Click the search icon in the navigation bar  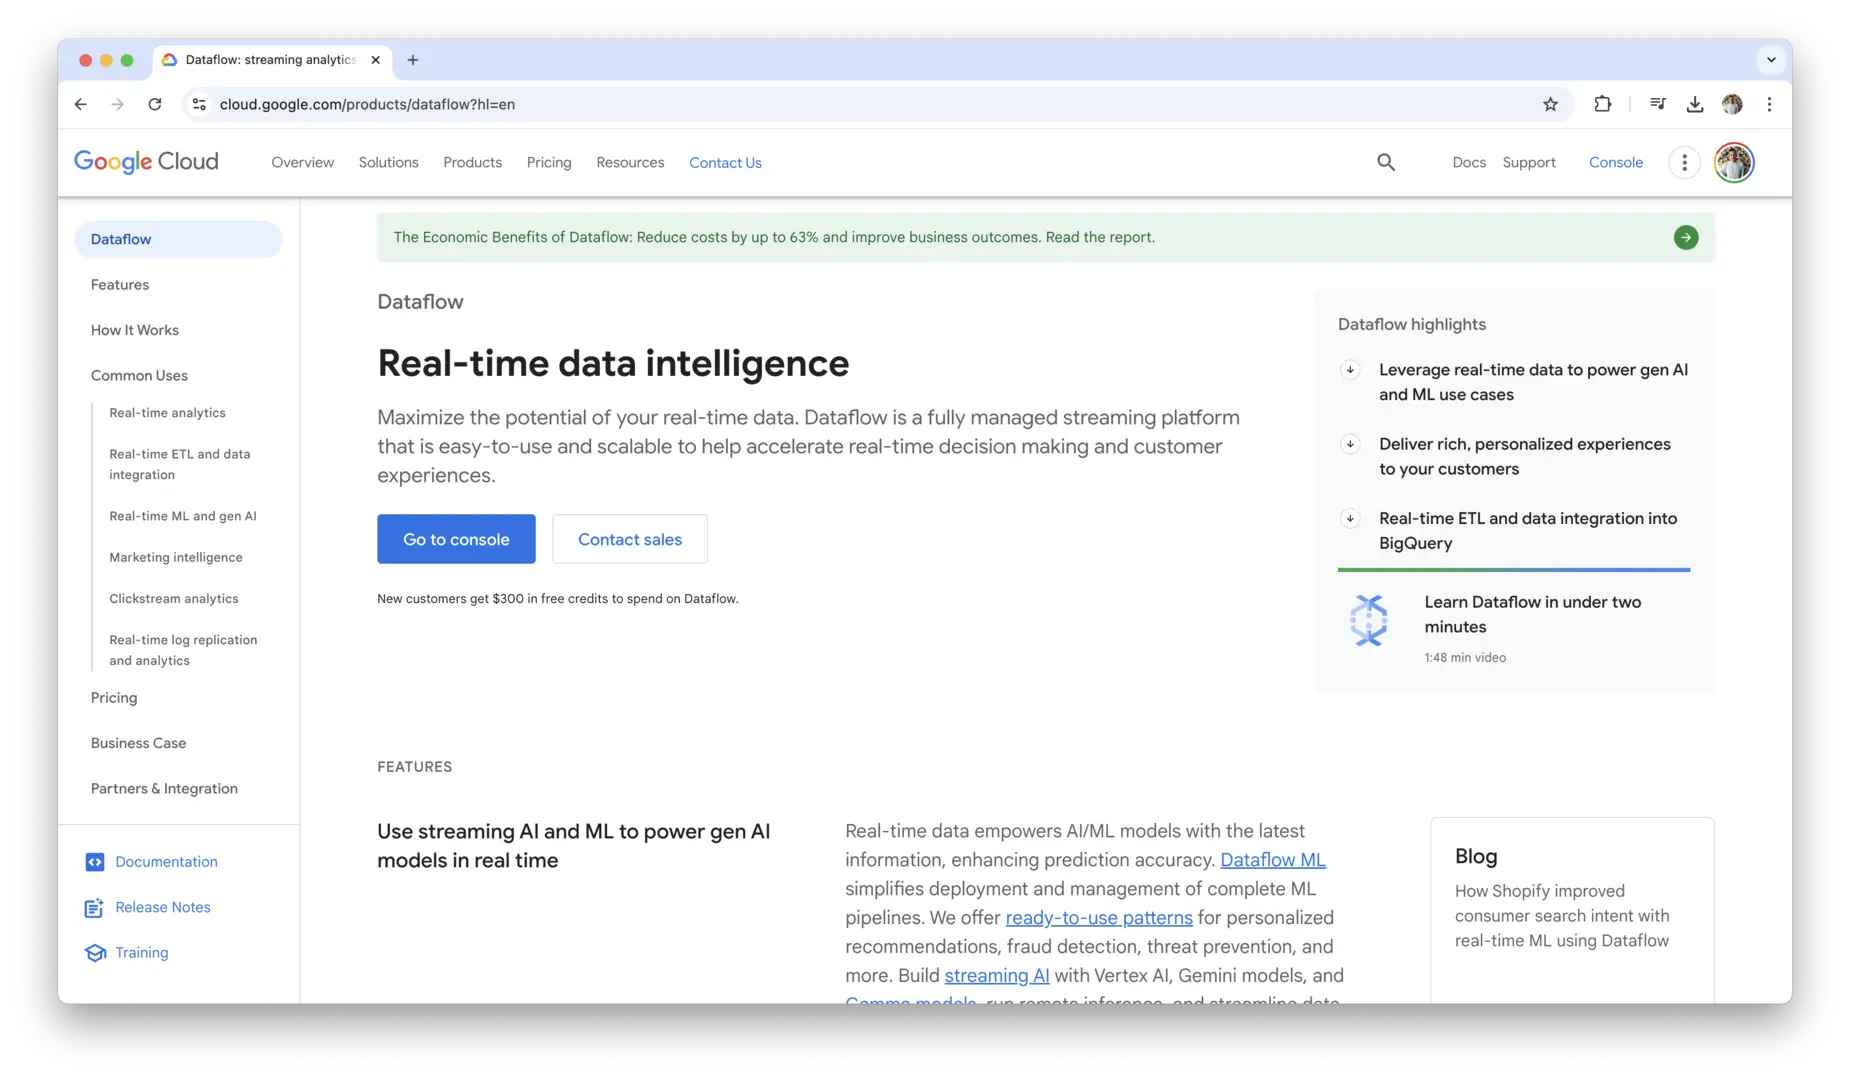pos(1386,162)
